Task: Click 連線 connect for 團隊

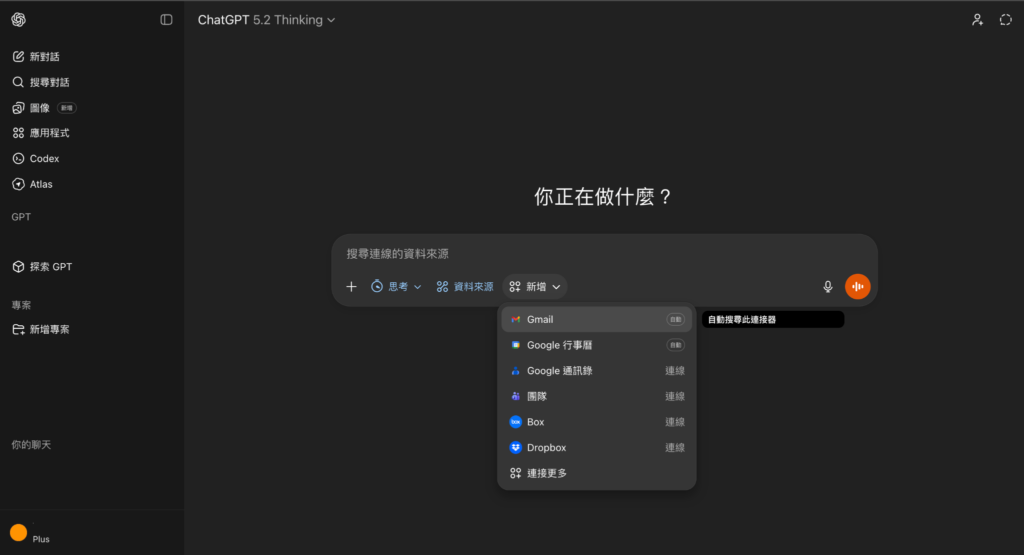Action: (675, 396)
